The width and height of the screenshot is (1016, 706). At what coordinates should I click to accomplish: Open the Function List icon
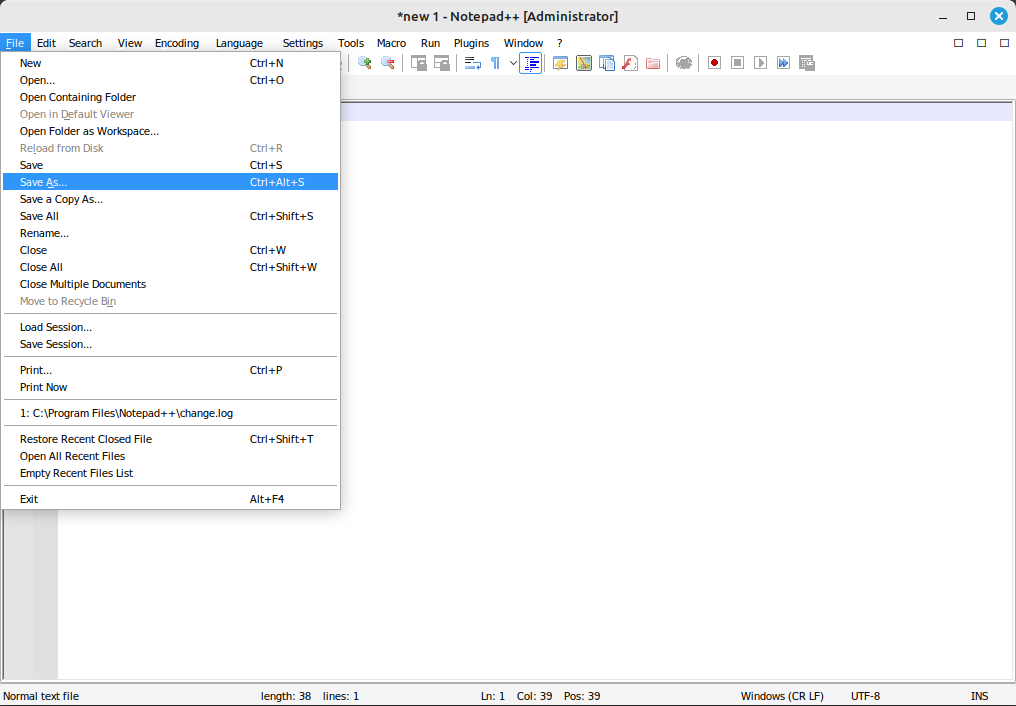coord(630,63)
